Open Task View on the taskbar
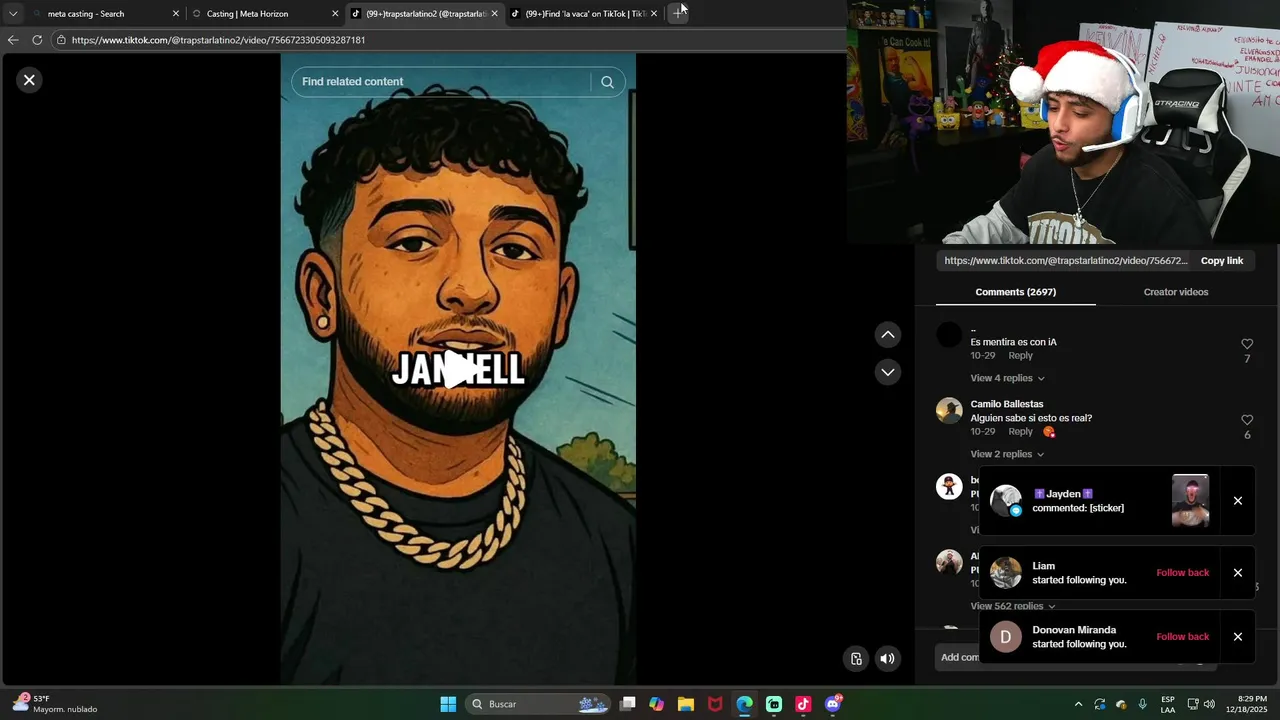1280x720 pixels. pyautogui.click(x=627, y=704)
